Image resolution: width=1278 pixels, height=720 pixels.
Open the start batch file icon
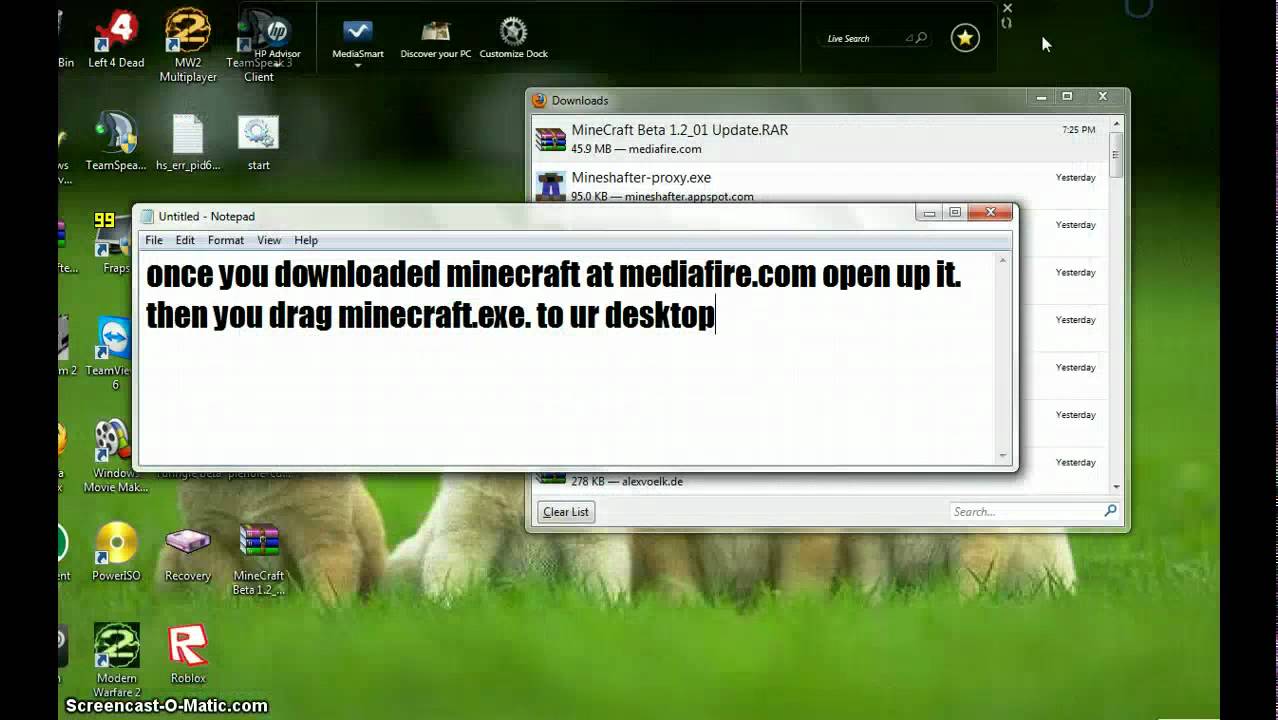pos(258,141)
